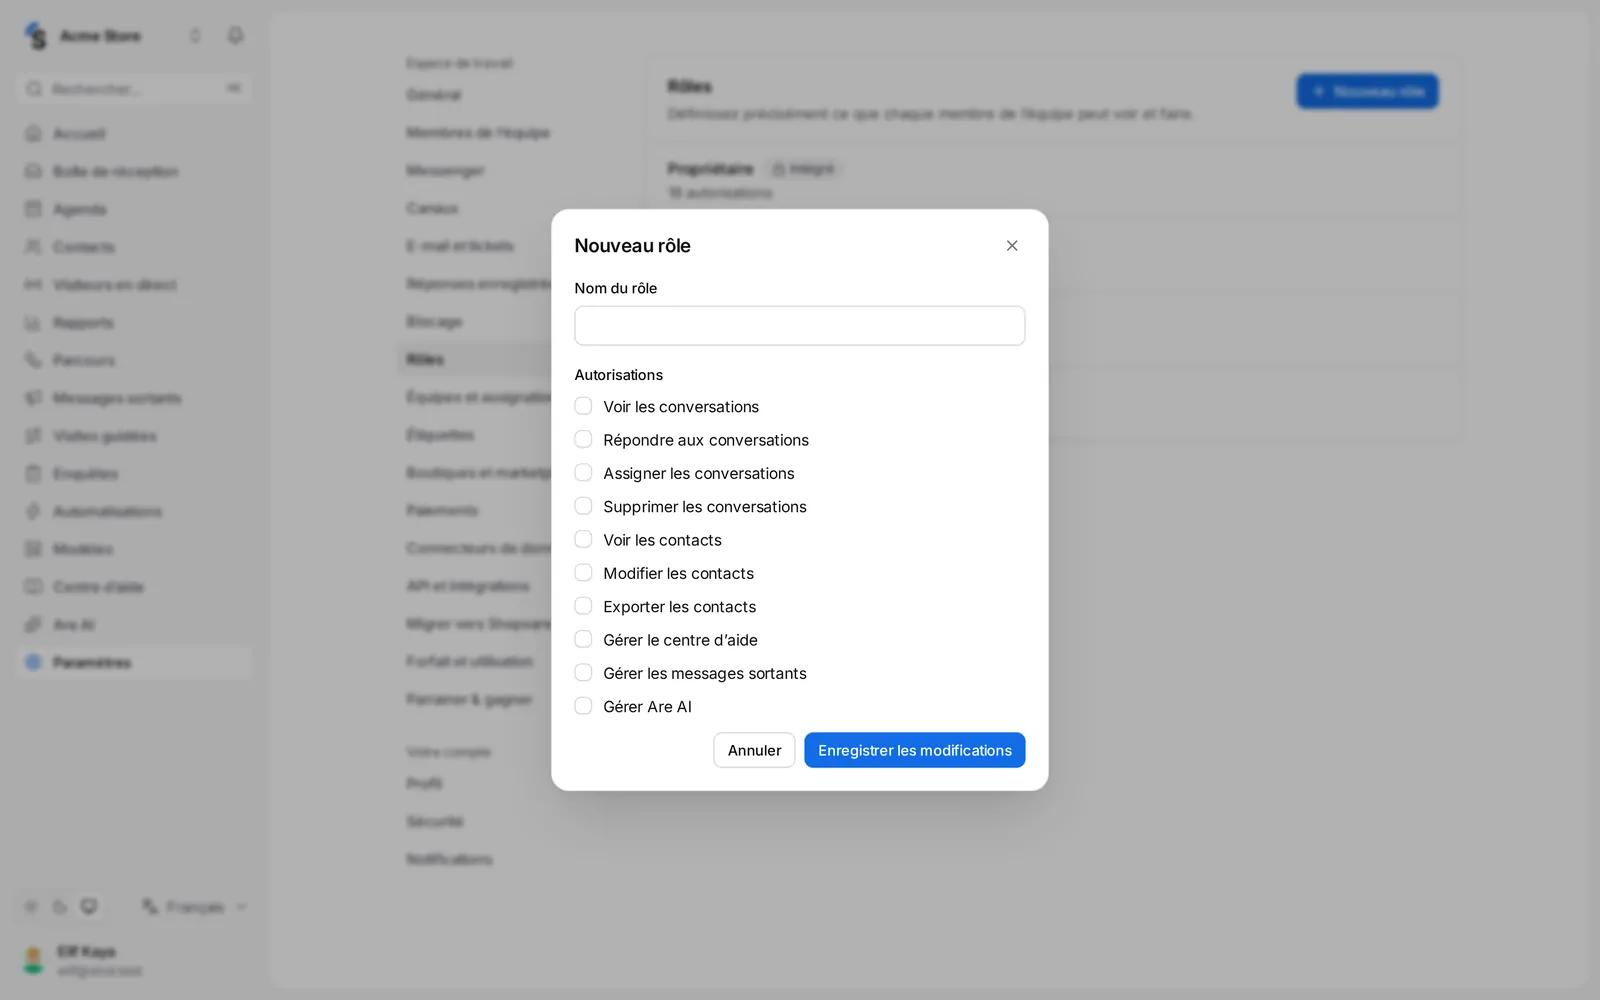
Task: Click the Accueil home icon
Action: 33,134
